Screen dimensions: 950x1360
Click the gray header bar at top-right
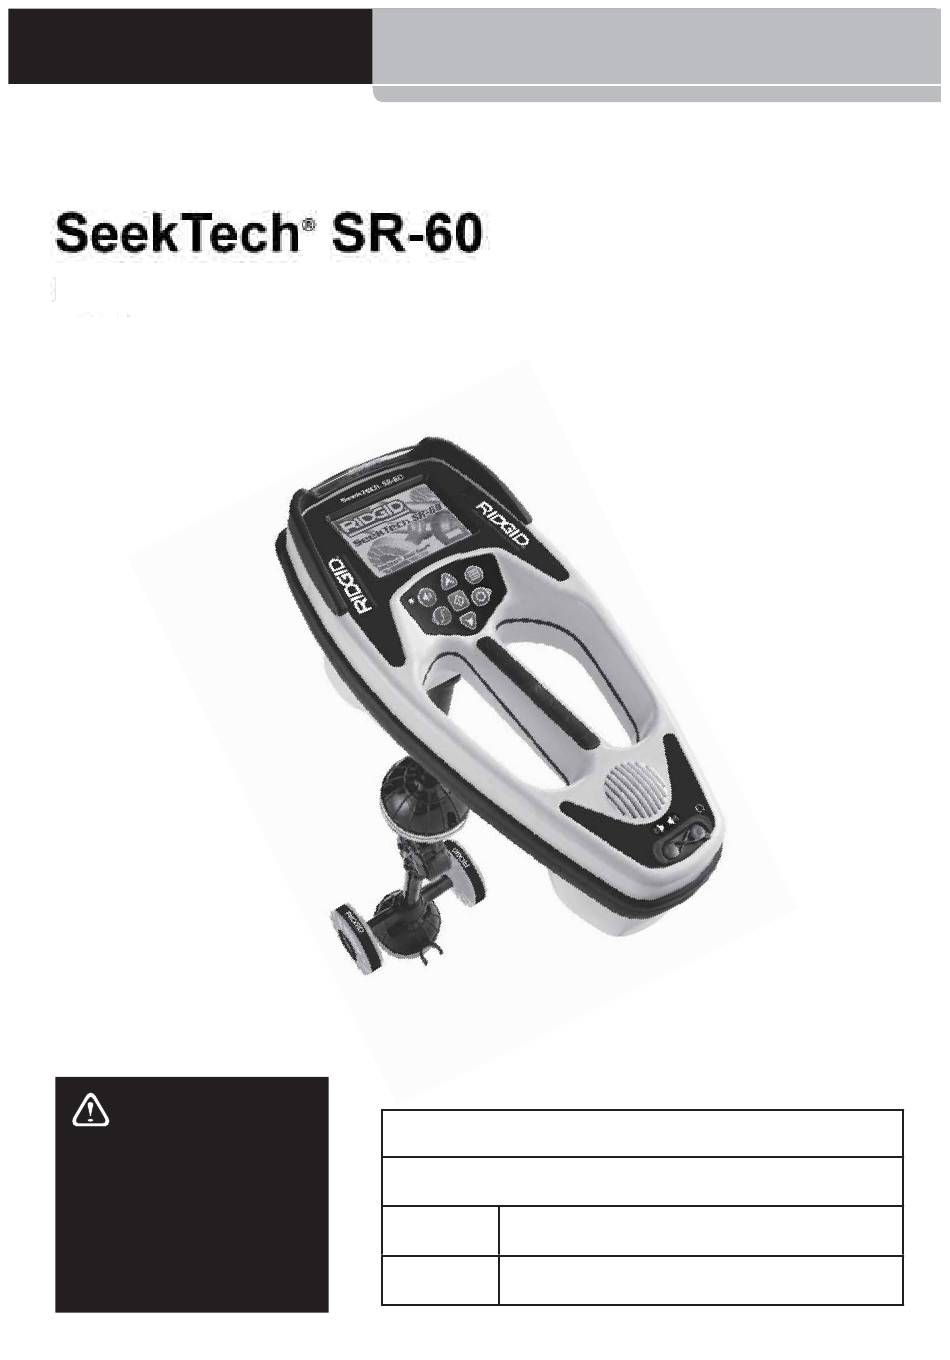(x=657, y=46)
